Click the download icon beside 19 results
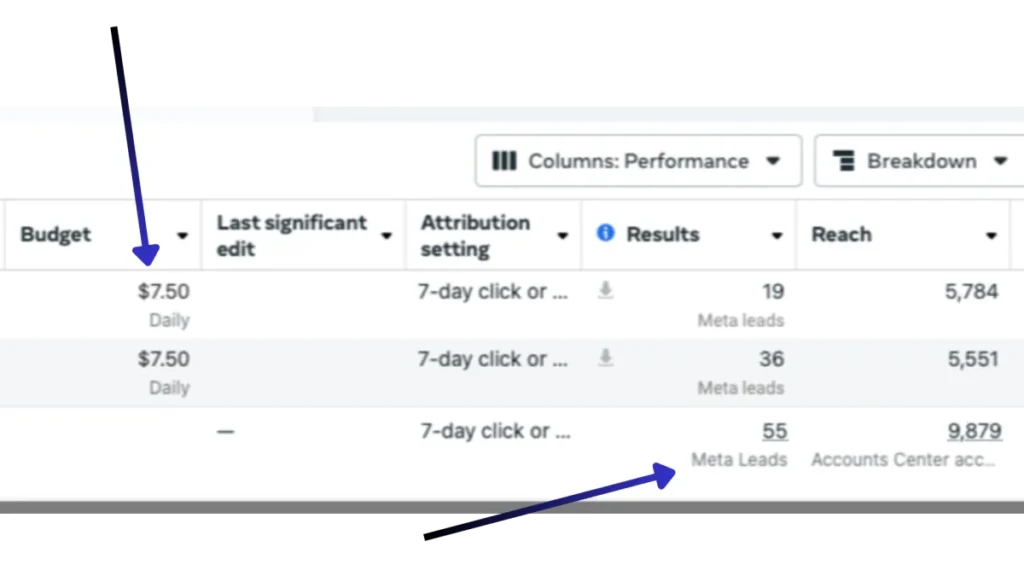1024x576 pixels. click(605, 291)
